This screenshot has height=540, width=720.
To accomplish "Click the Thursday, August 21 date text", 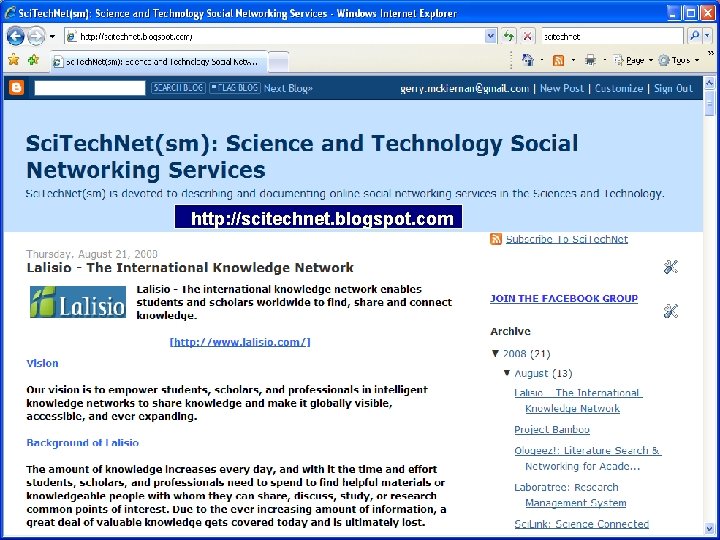I will pyautogui.click(x=92, y=253).
